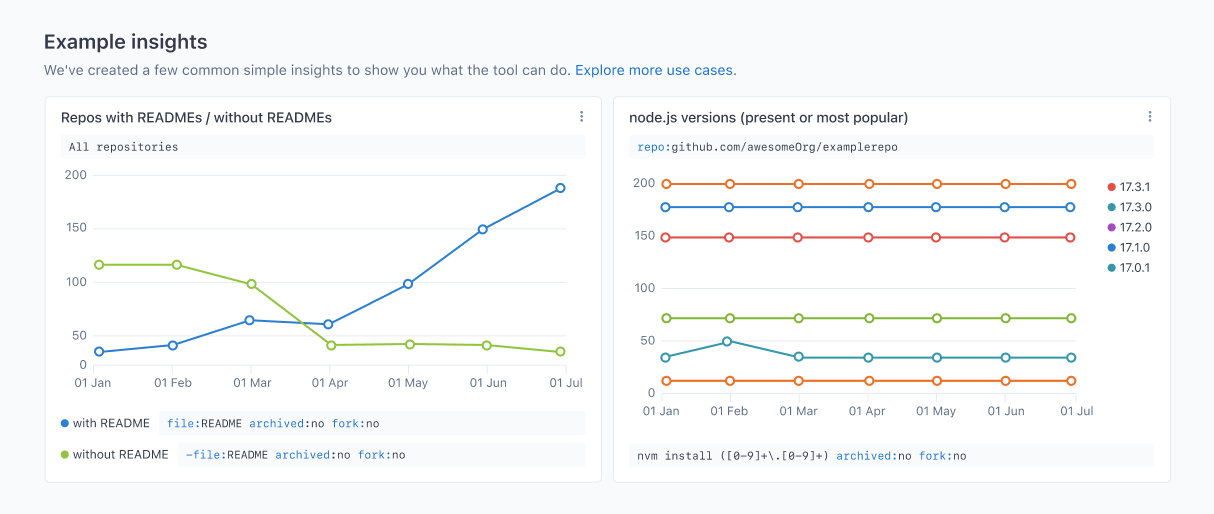The width and height of the screenshot is (1214, 514).
Task: Click the teal peak point at 01 Feb
Action: coord(727,341)
